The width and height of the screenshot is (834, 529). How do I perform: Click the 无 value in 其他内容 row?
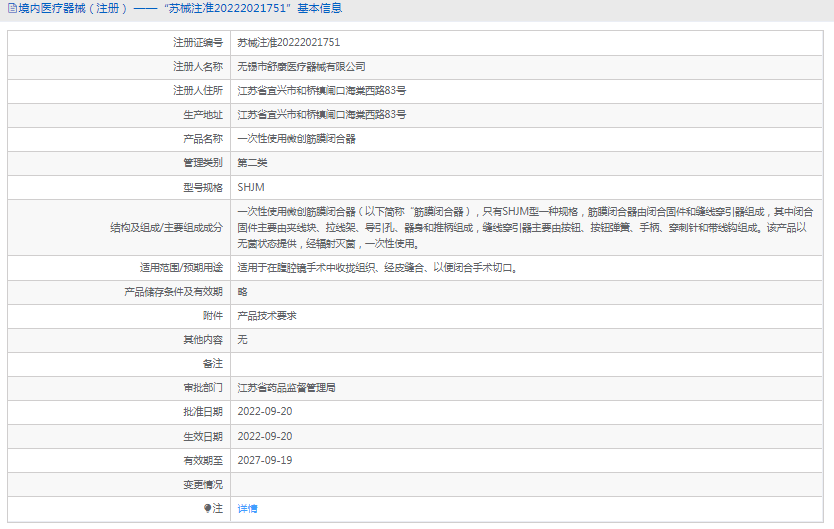point(242,340)
